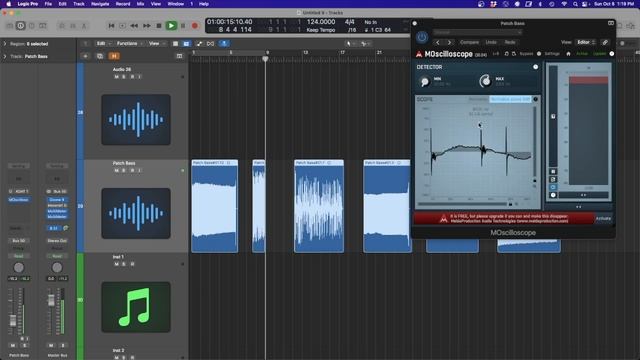The image size is (640, 360).
Task: Fast forward using the transport control
Action: click(x=147, y=26)
